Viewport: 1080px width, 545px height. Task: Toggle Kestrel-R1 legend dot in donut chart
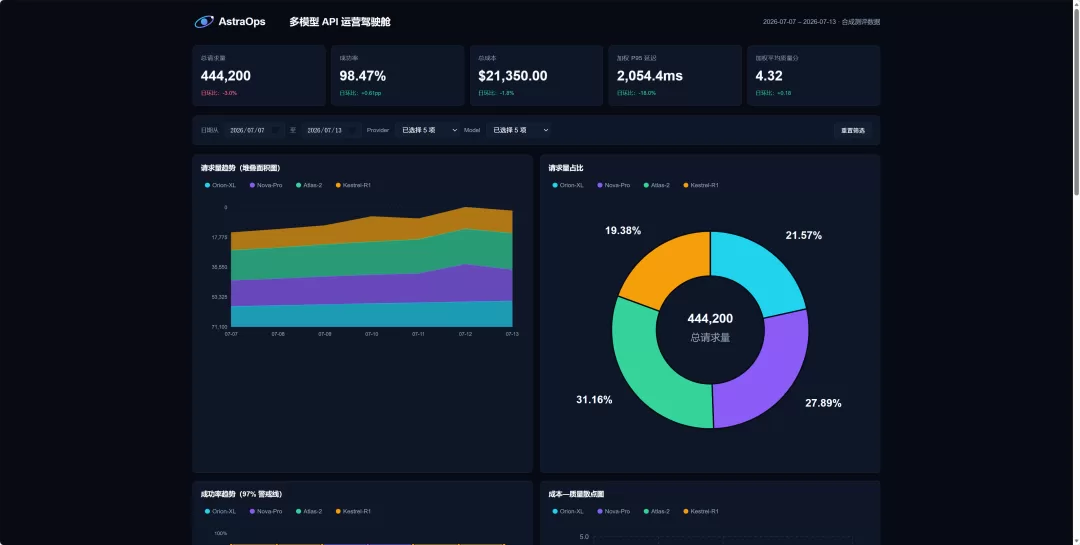coord(685,185)
